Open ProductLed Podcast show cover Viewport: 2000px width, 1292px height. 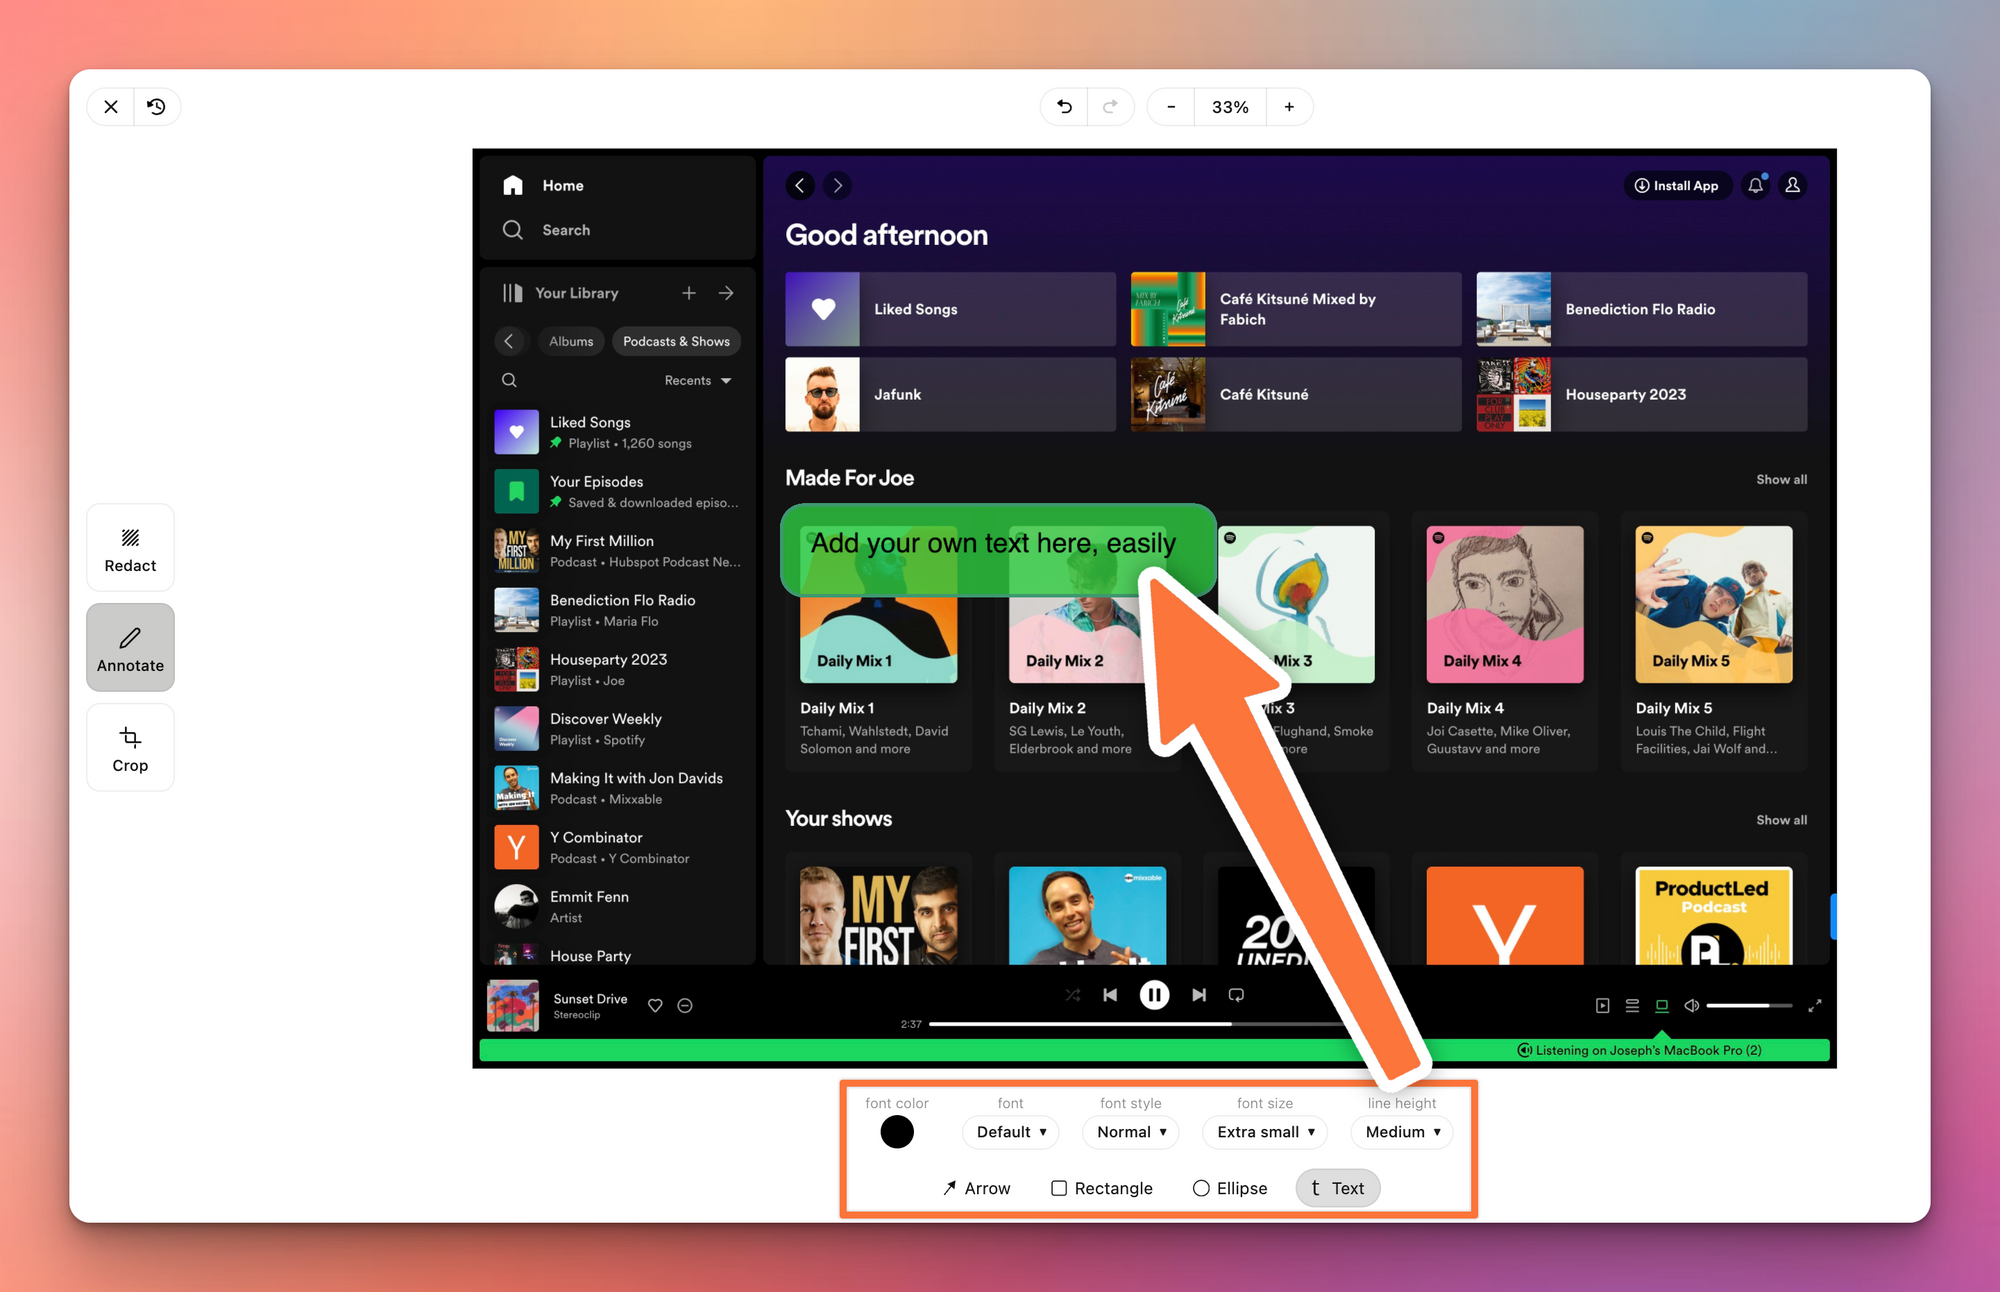[x=1714, y=916]
